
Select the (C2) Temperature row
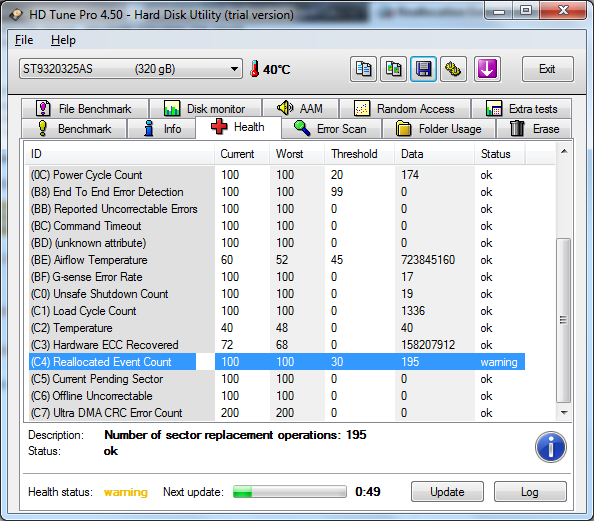point(277,328)
